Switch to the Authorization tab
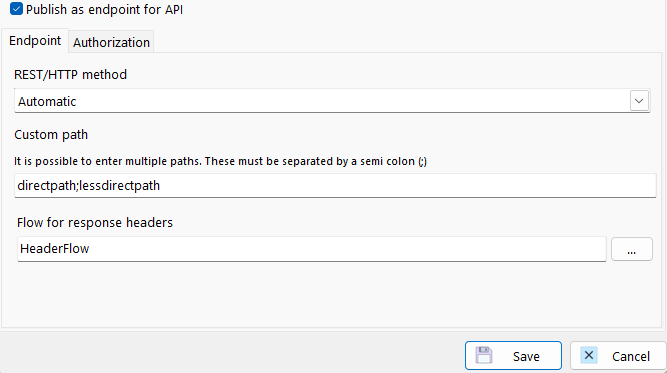The image size is (667, 373). click(111, 42)
